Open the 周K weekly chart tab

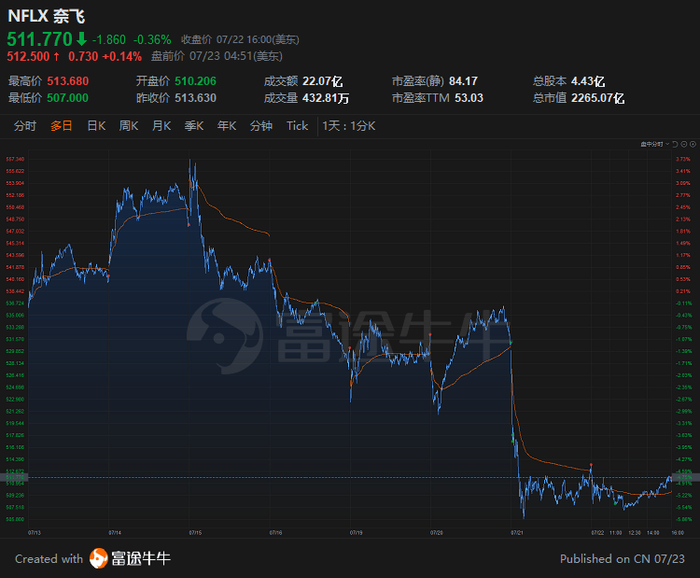pyautogui.click(x=129, y=126)
